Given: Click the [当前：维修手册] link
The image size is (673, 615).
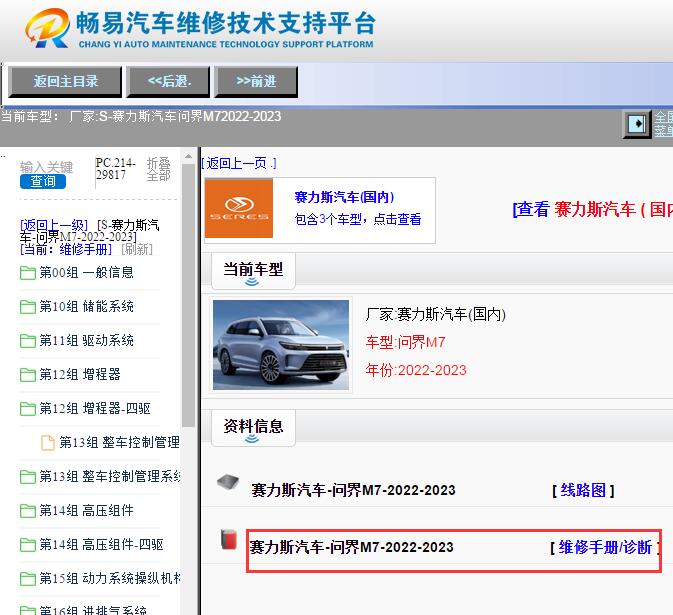Looking at the screenshot, I should coord(66,249).
